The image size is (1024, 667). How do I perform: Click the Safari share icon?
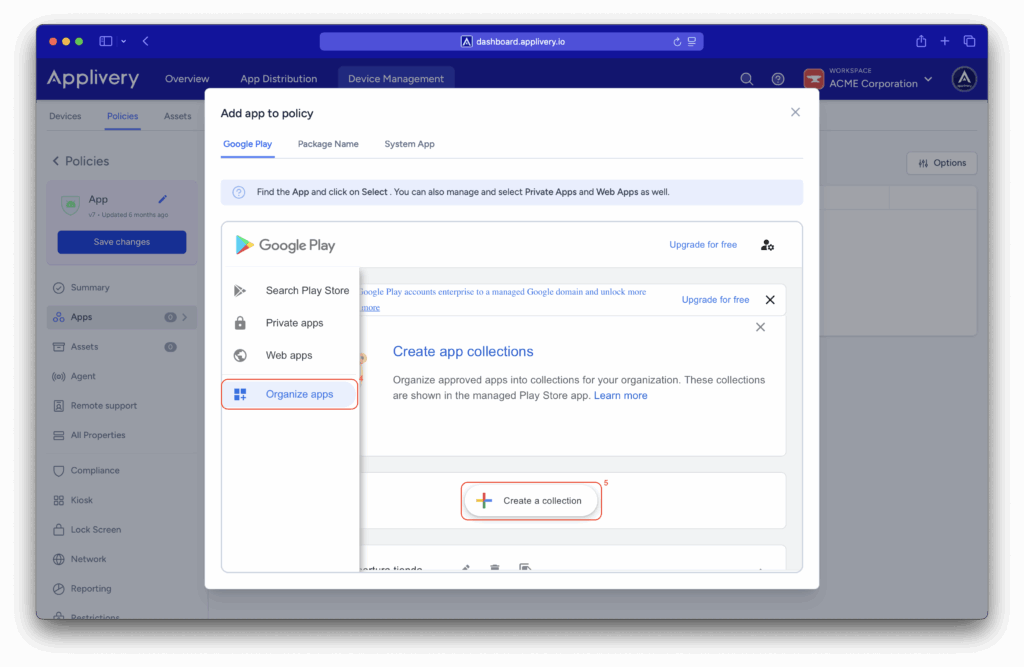point(921,41)
